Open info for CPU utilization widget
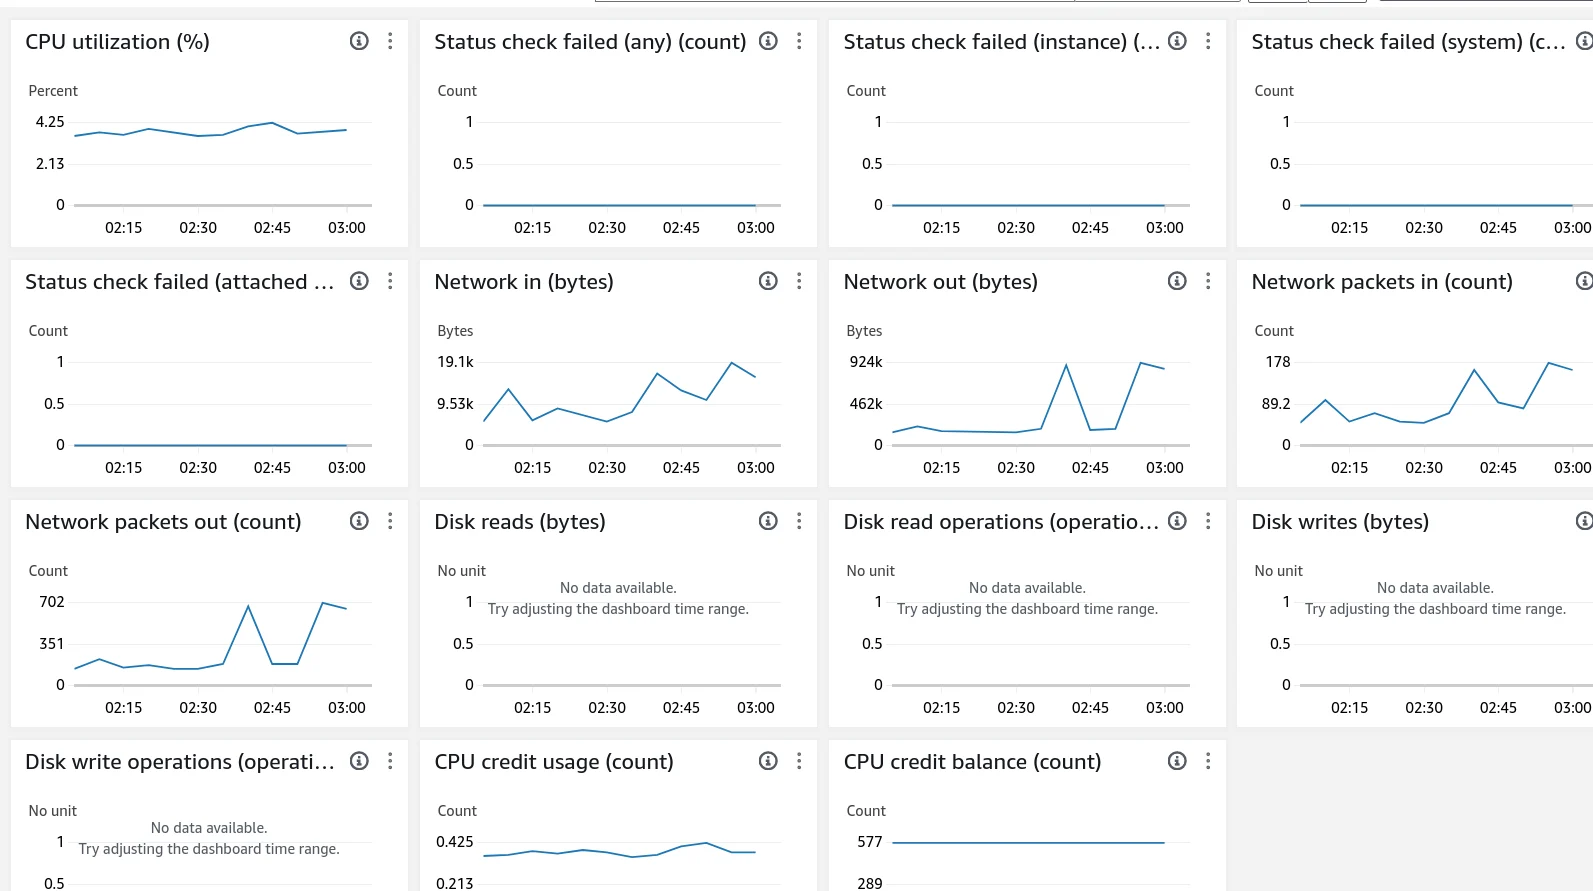The height and width of the screenshot is (891, 1593). [x=359, y=41]
